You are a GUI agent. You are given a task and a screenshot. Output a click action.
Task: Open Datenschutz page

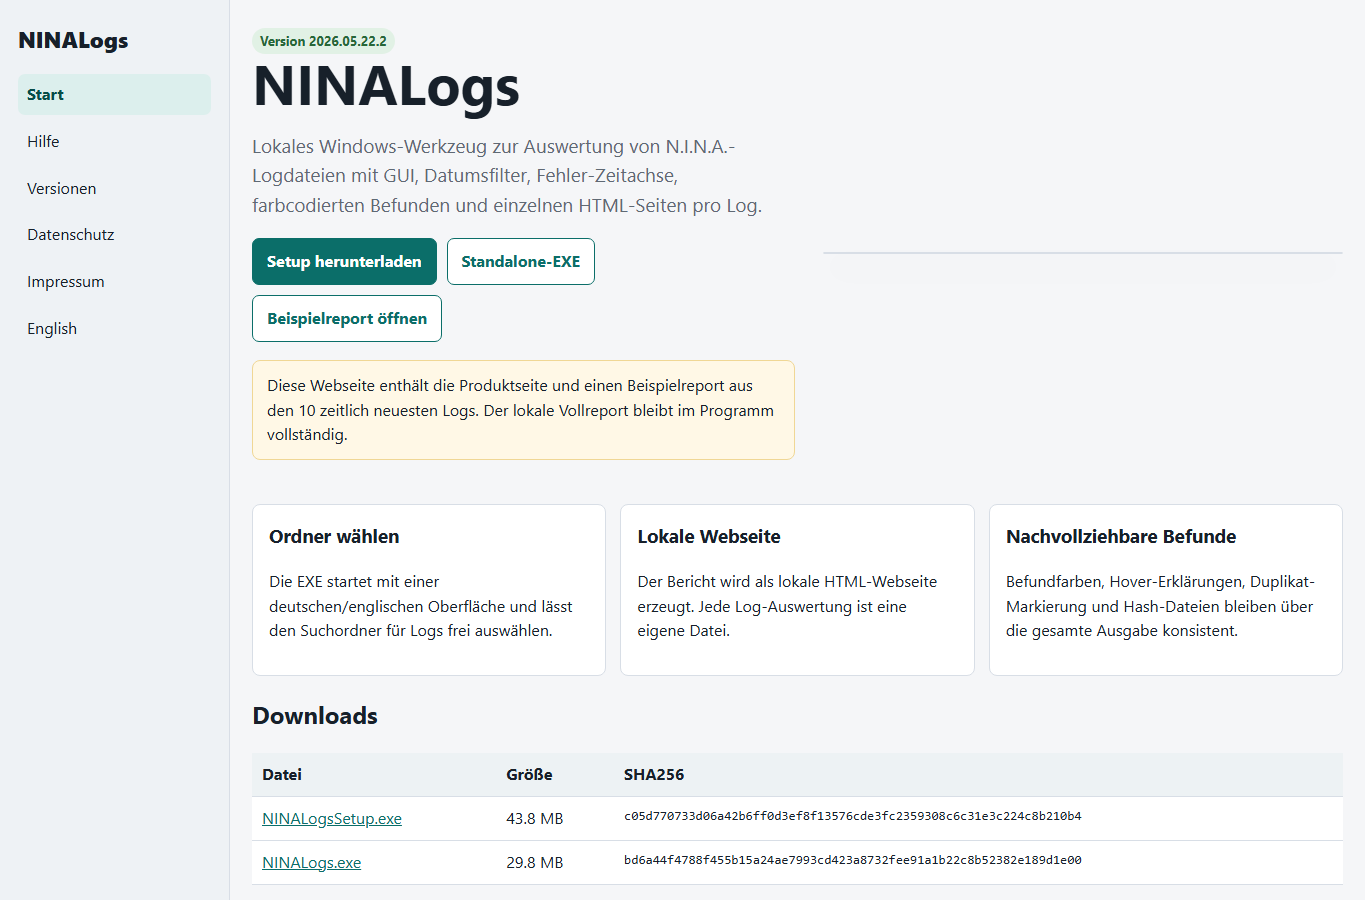point(114,234)
